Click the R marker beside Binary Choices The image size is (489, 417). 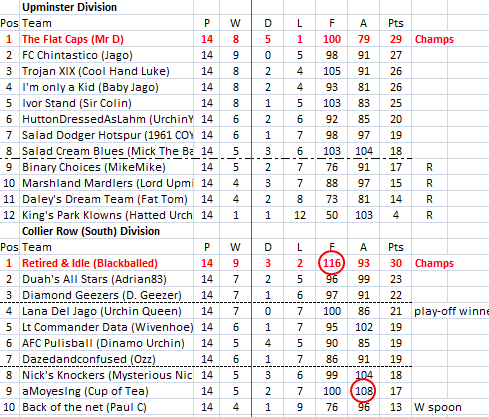(429, 167)
